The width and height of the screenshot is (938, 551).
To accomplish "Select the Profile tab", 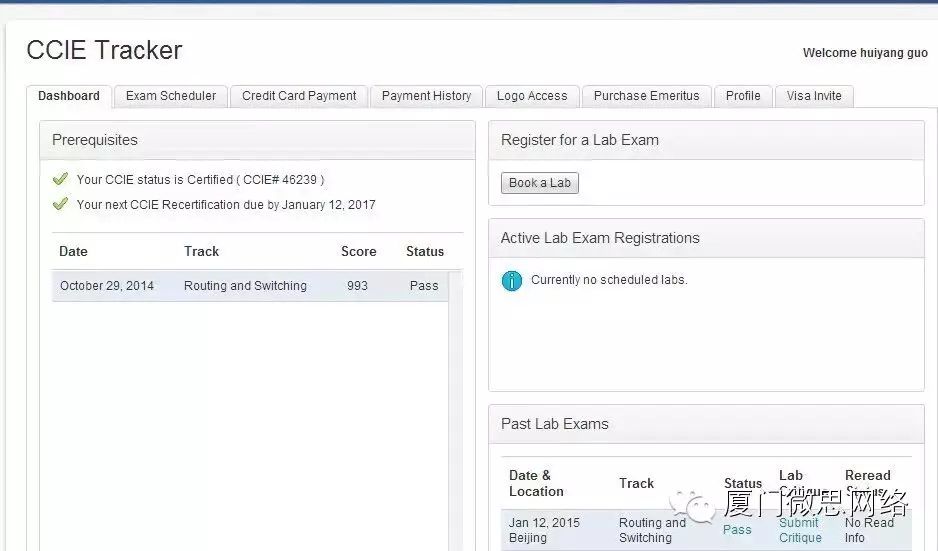I will coord(743,96).
